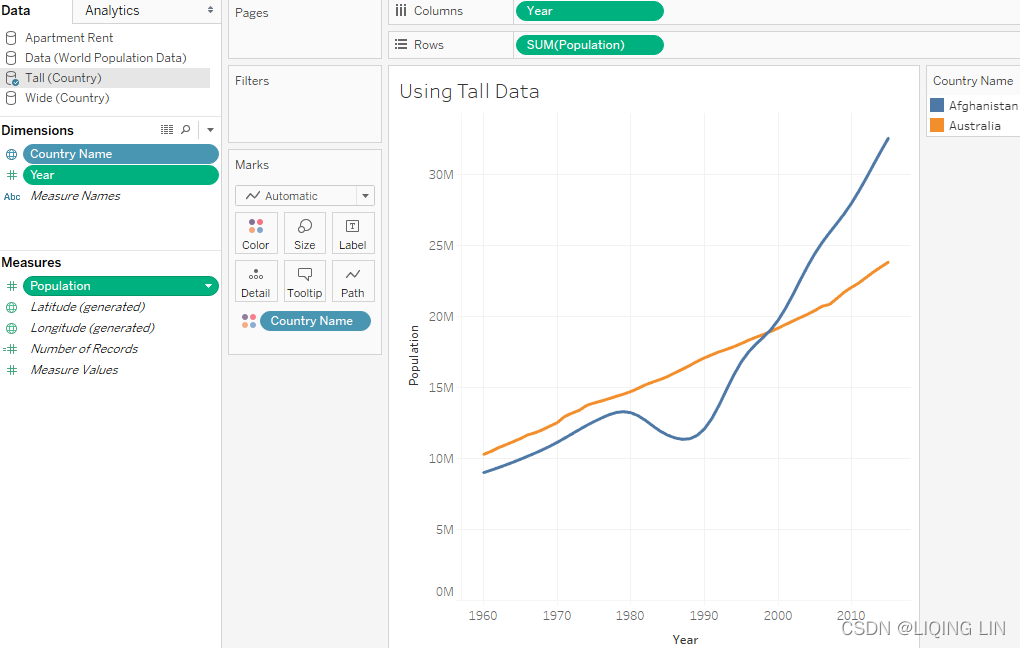Click the globe icon beside Country Name
This screenshot has height=648, width=1020.
(x=12, y=154)
